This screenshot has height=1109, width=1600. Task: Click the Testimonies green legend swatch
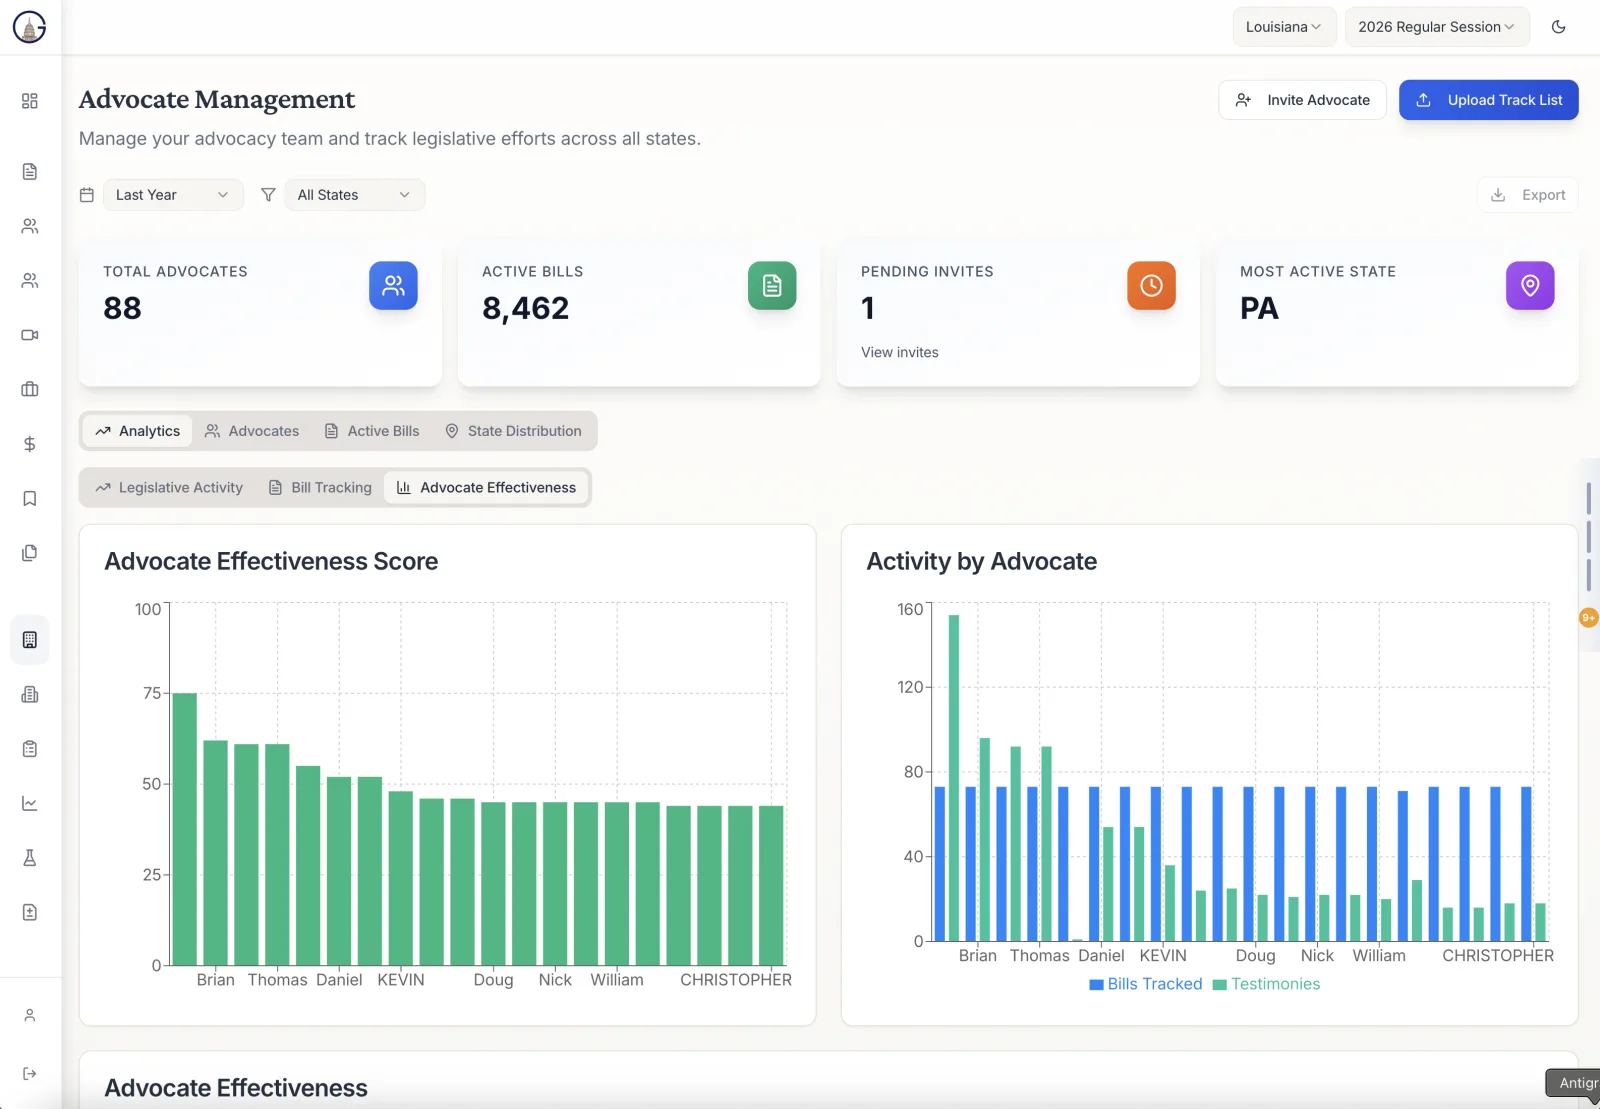(1219, 985)
